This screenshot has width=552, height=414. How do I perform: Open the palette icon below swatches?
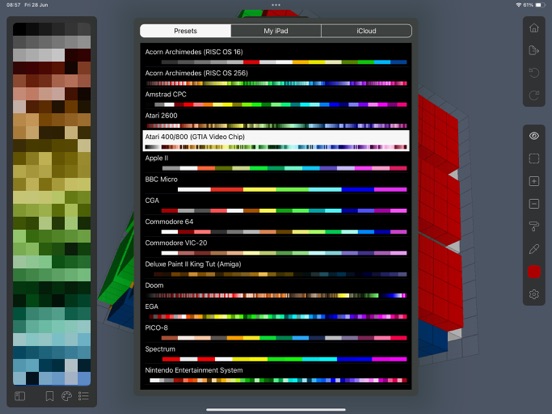click(x=67, y=396)
